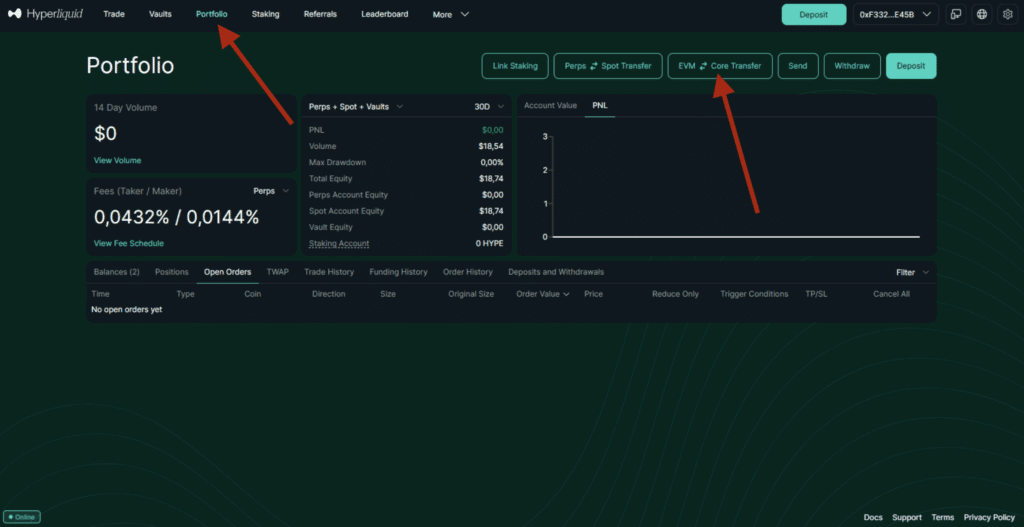Image resolution: width=1024 pixels, height=527 pixels.
Task: Expand the Perps + Spot + Vaults selector
Action: (356, 106)
